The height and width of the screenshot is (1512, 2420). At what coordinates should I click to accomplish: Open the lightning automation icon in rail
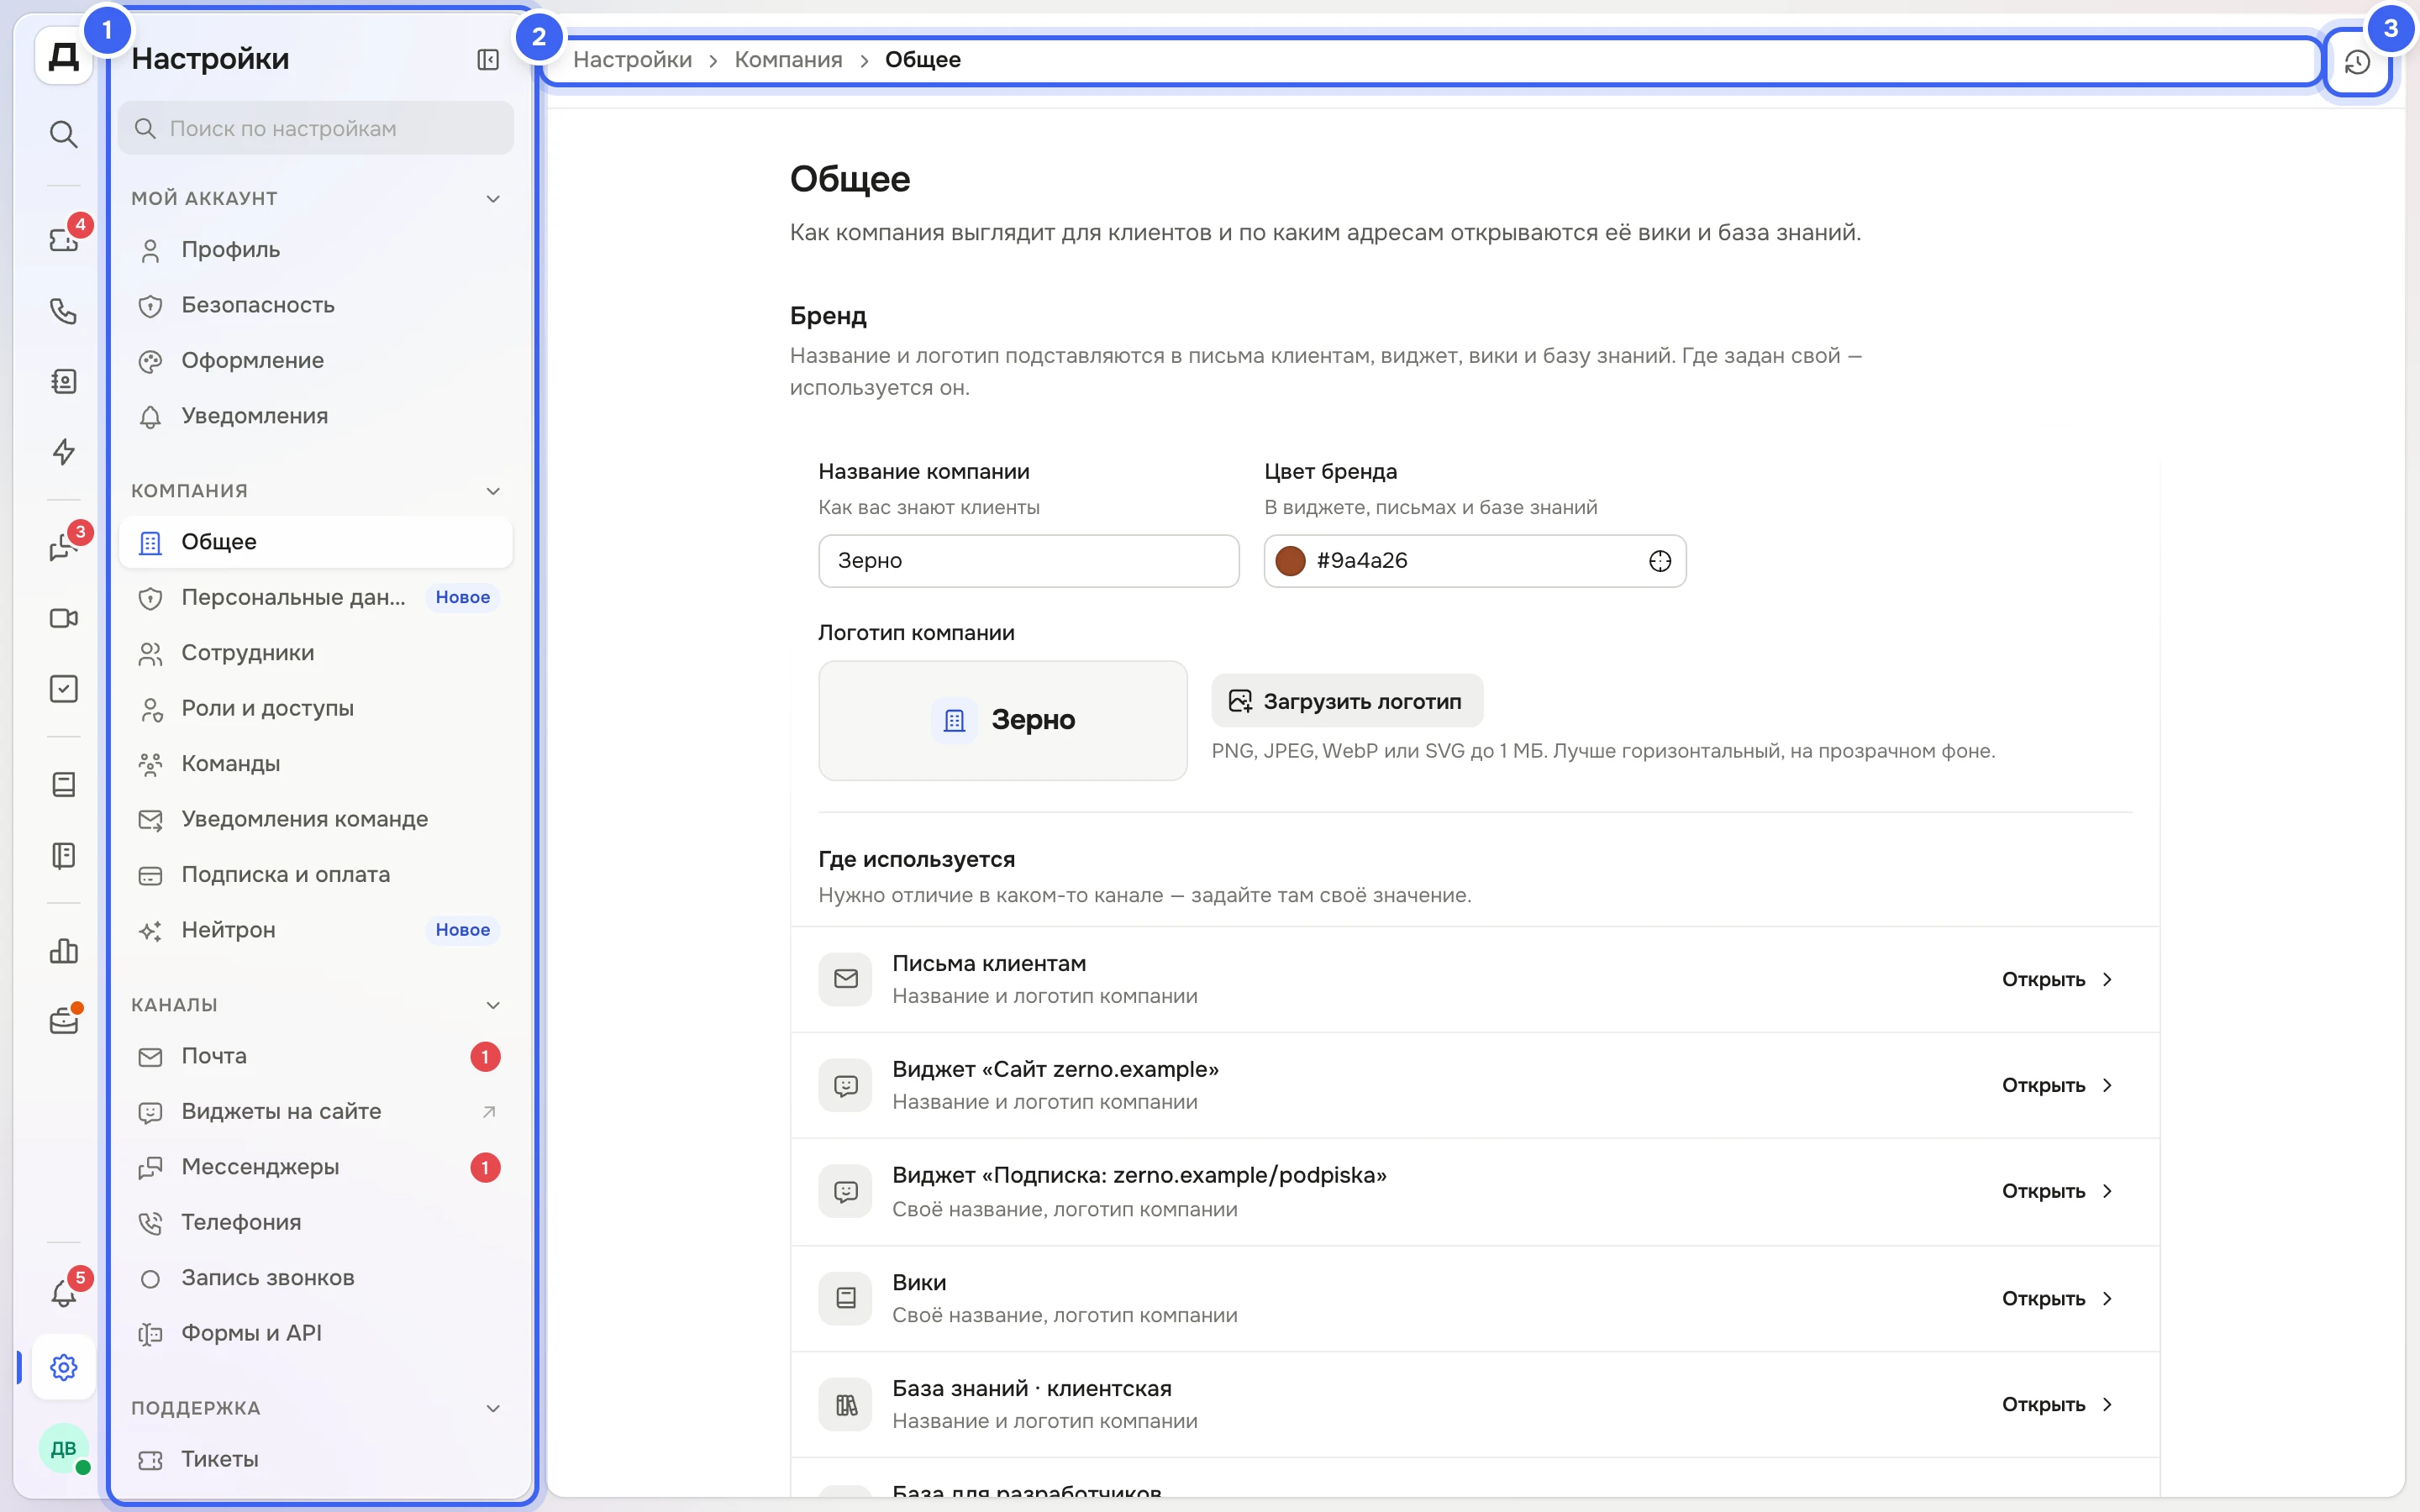[64, 452]
